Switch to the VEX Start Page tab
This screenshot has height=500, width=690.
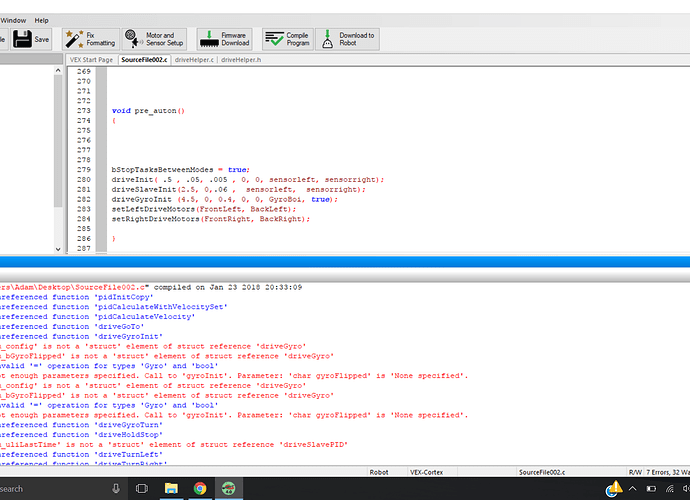[x=91, y=60]
